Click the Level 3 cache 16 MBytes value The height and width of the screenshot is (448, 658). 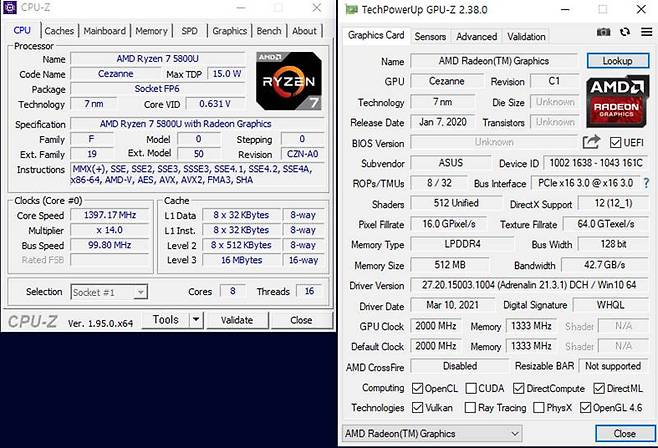pyautogui.click(x=242, y=260)
